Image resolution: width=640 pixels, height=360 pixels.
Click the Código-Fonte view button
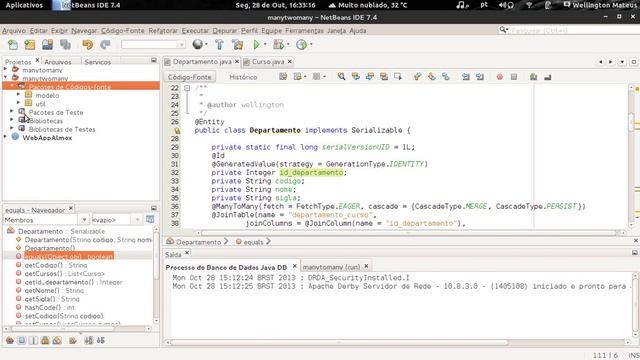189,77
